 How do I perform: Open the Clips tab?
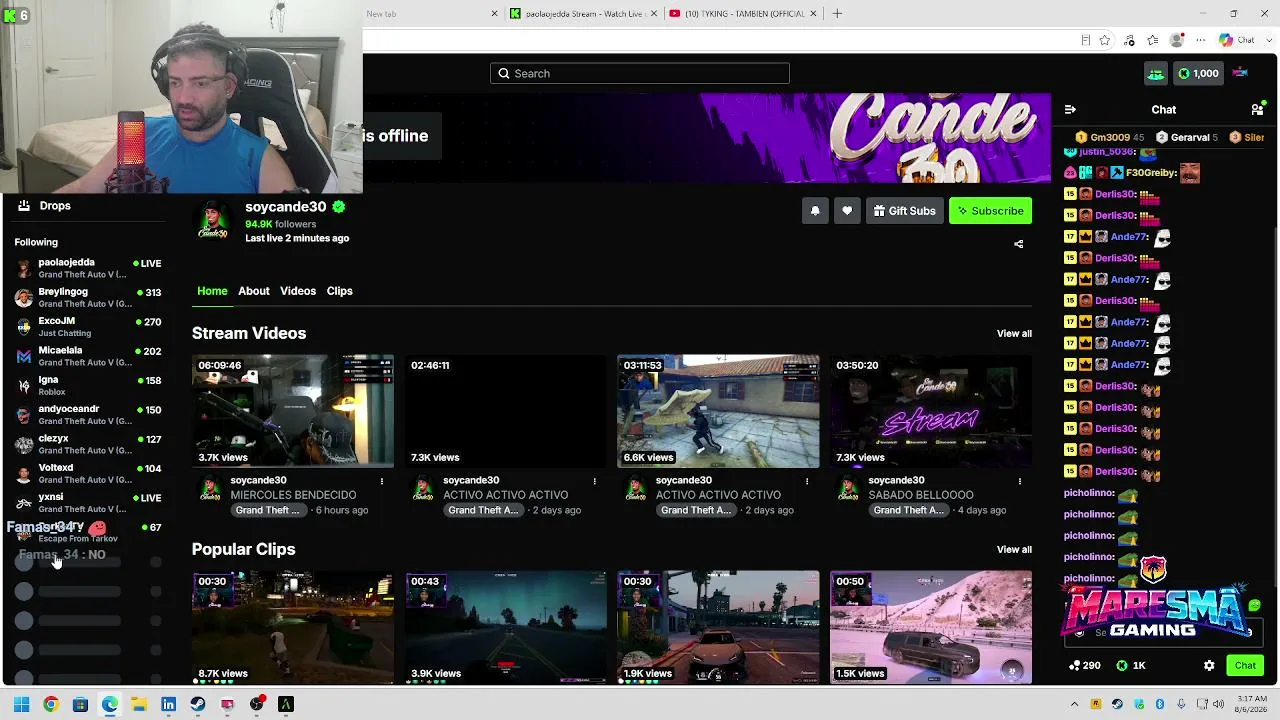pos(339,291)
